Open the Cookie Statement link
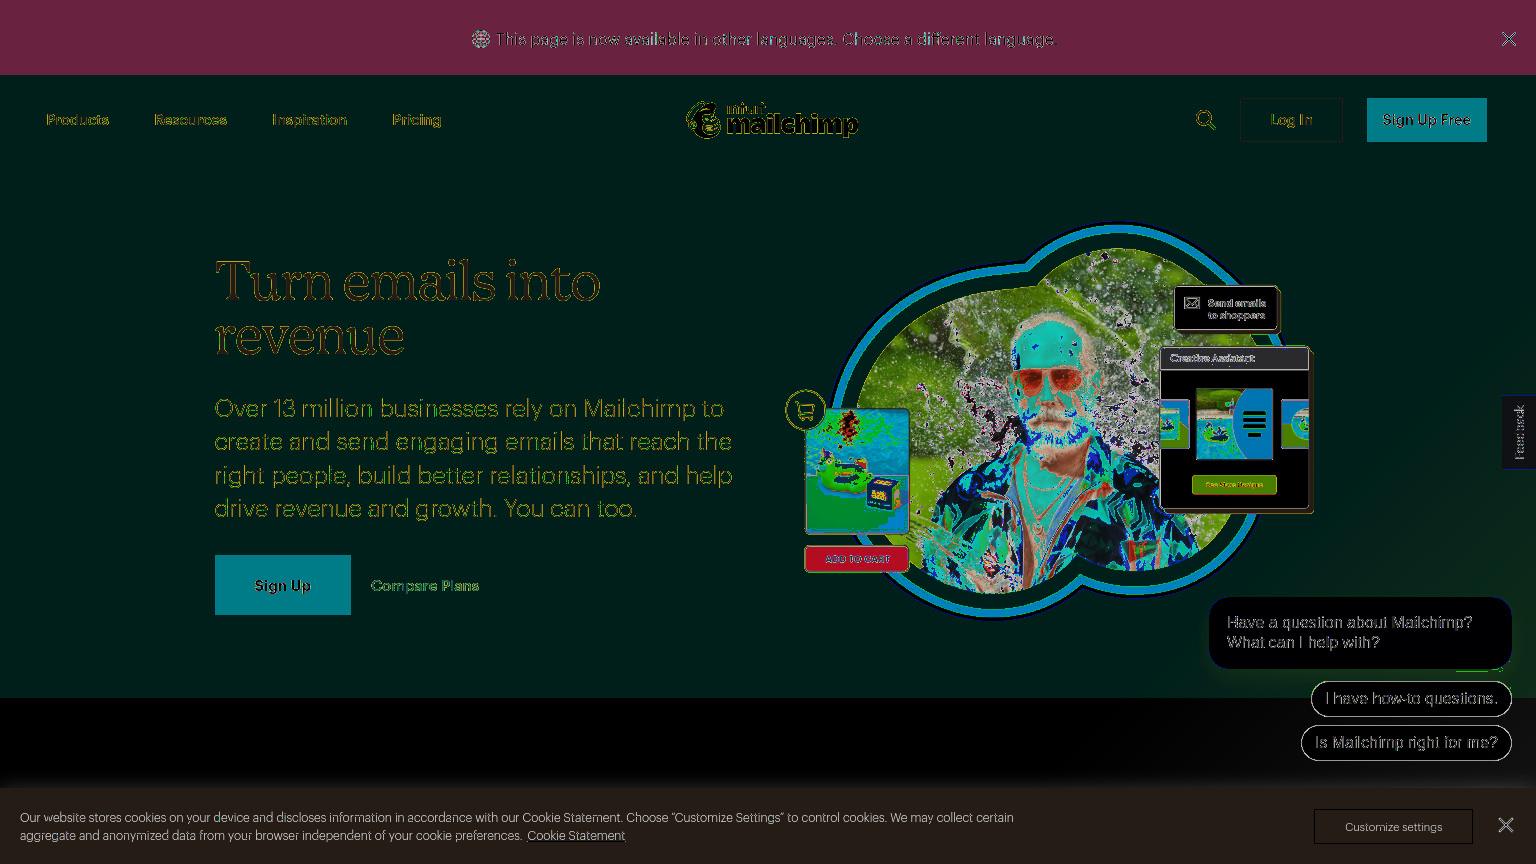Screen dimensions: 1536x864 point(576,836)
